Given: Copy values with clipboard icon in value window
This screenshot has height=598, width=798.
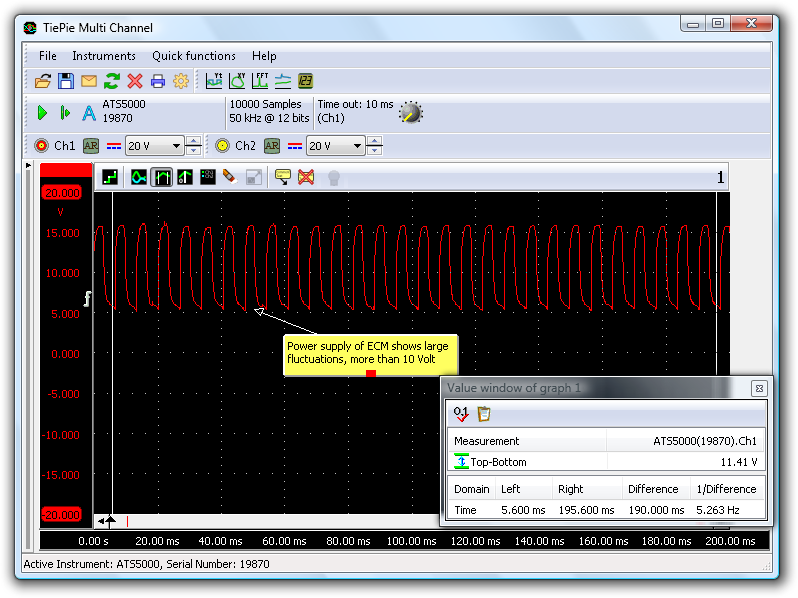Looking at the screenshot, I should point(484,414).
